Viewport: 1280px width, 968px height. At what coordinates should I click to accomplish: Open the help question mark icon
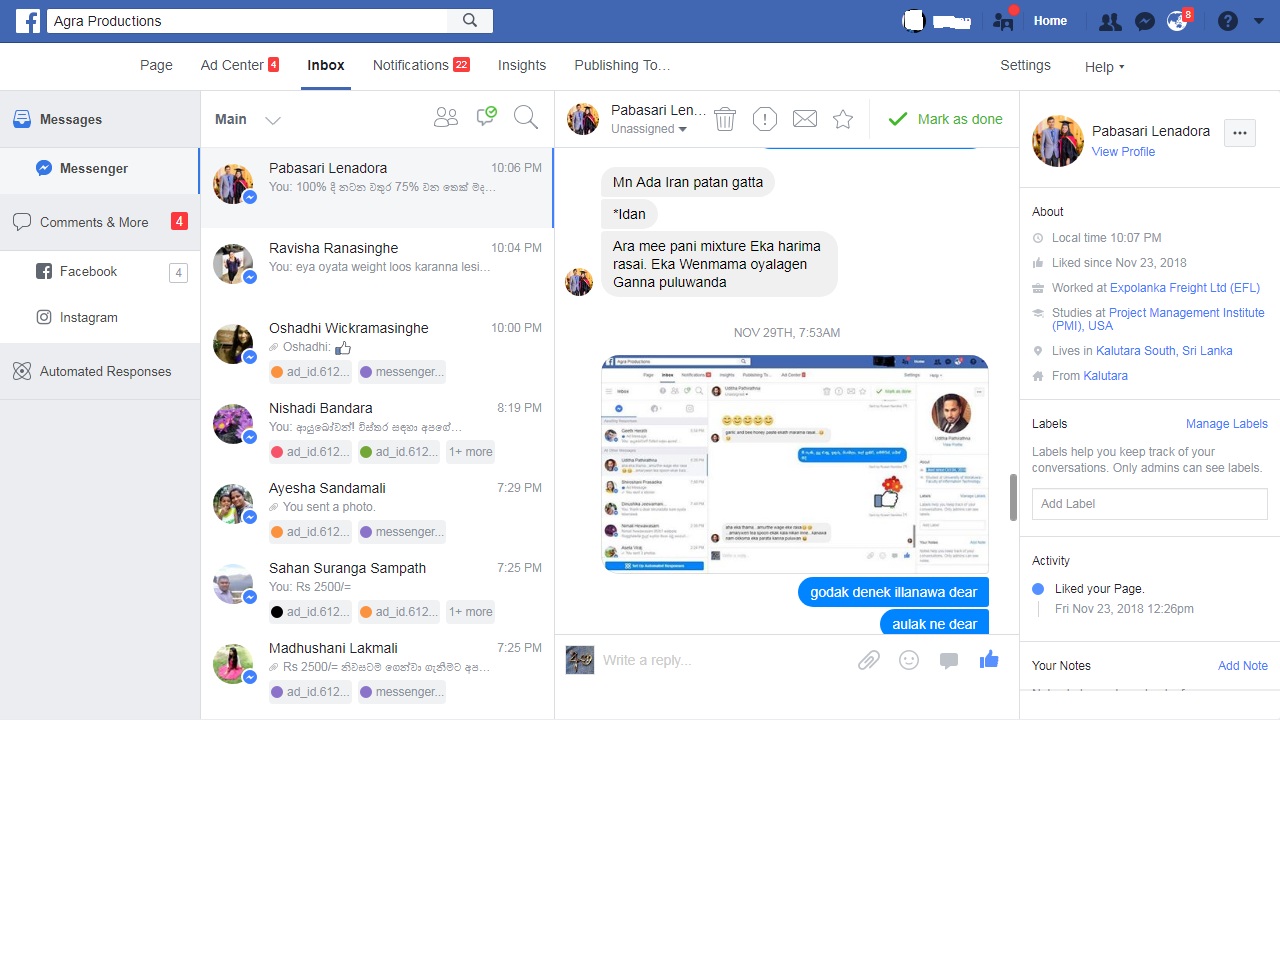pyautogui.click(x=1228, y=21)
